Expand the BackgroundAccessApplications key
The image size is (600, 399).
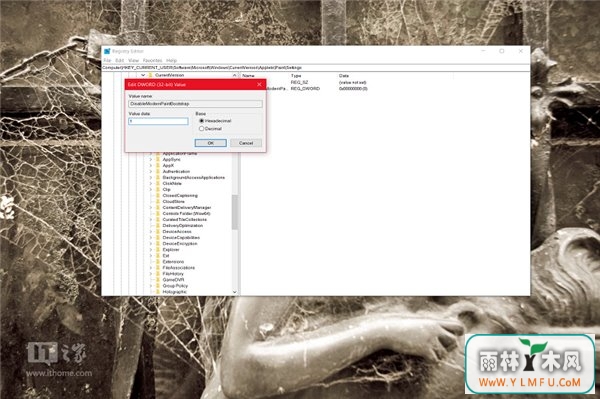[150, 178]
